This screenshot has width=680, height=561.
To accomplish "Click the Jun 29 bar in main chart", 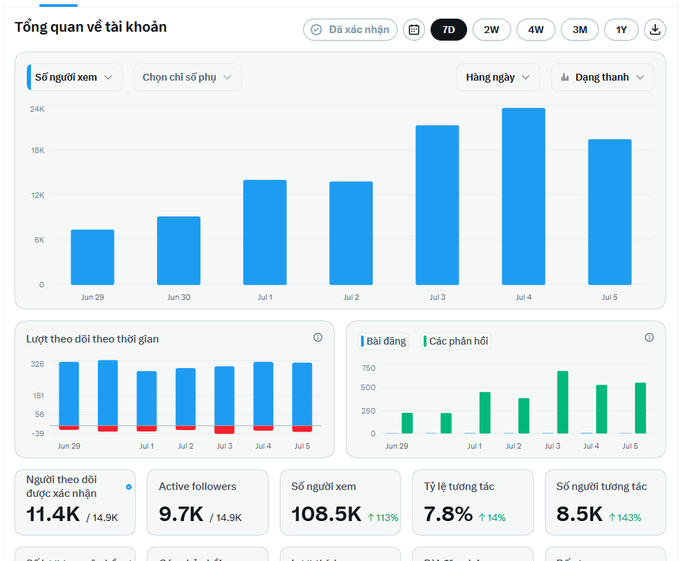I will point(92,257).
